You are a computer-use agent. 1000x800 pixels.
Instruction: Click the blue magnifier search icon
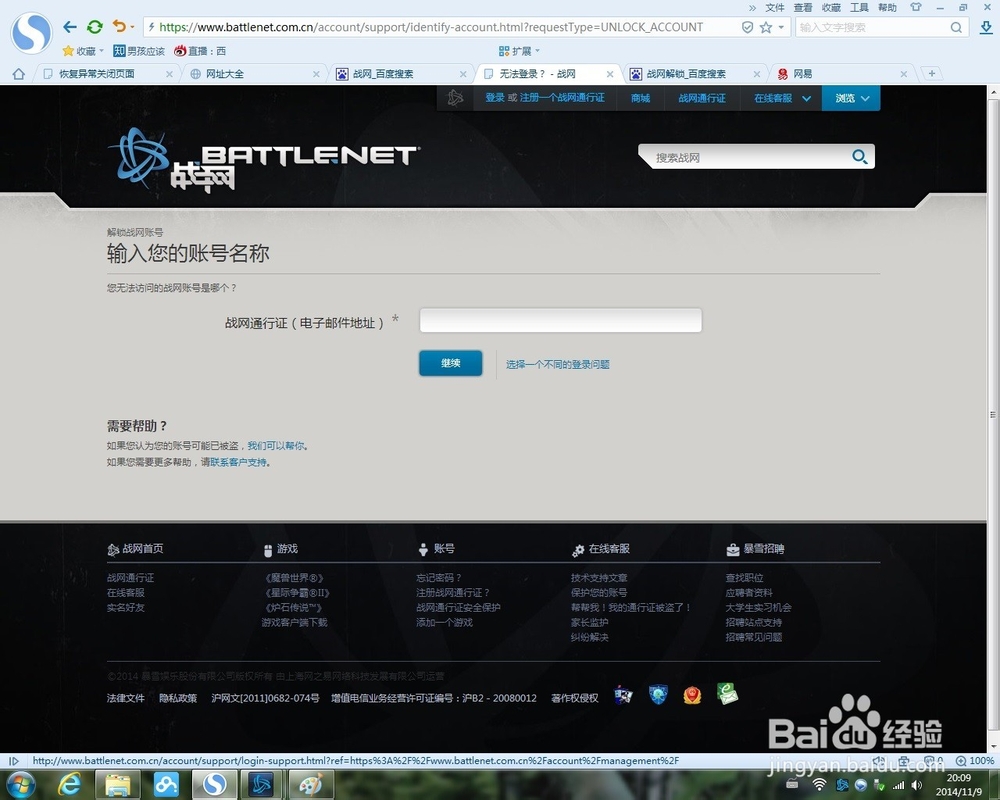click(860, 157)
